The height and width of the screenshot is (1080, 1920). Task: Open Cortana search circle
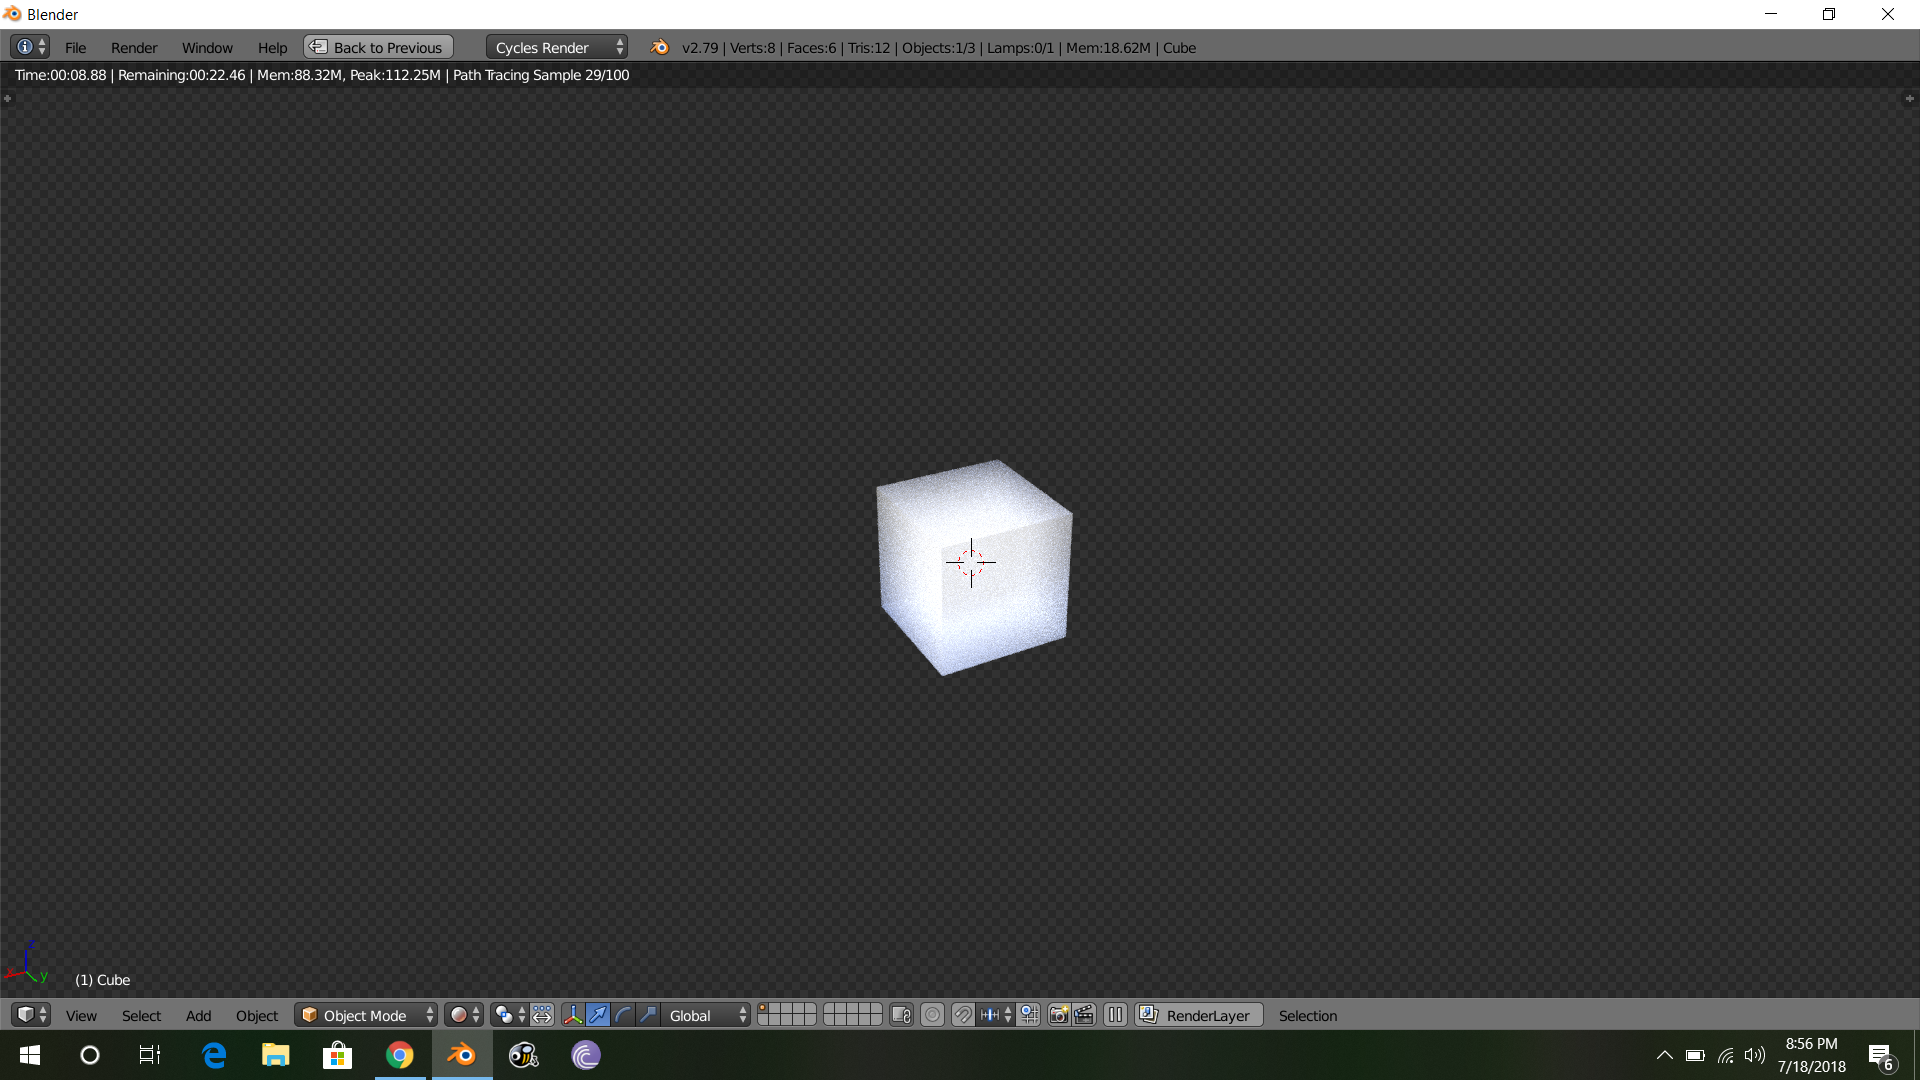pyautogui.click(x=90, y=1055)
